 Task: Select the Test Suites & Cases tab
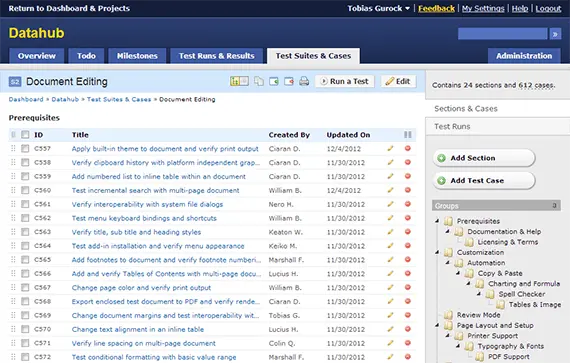click(313, 56)
